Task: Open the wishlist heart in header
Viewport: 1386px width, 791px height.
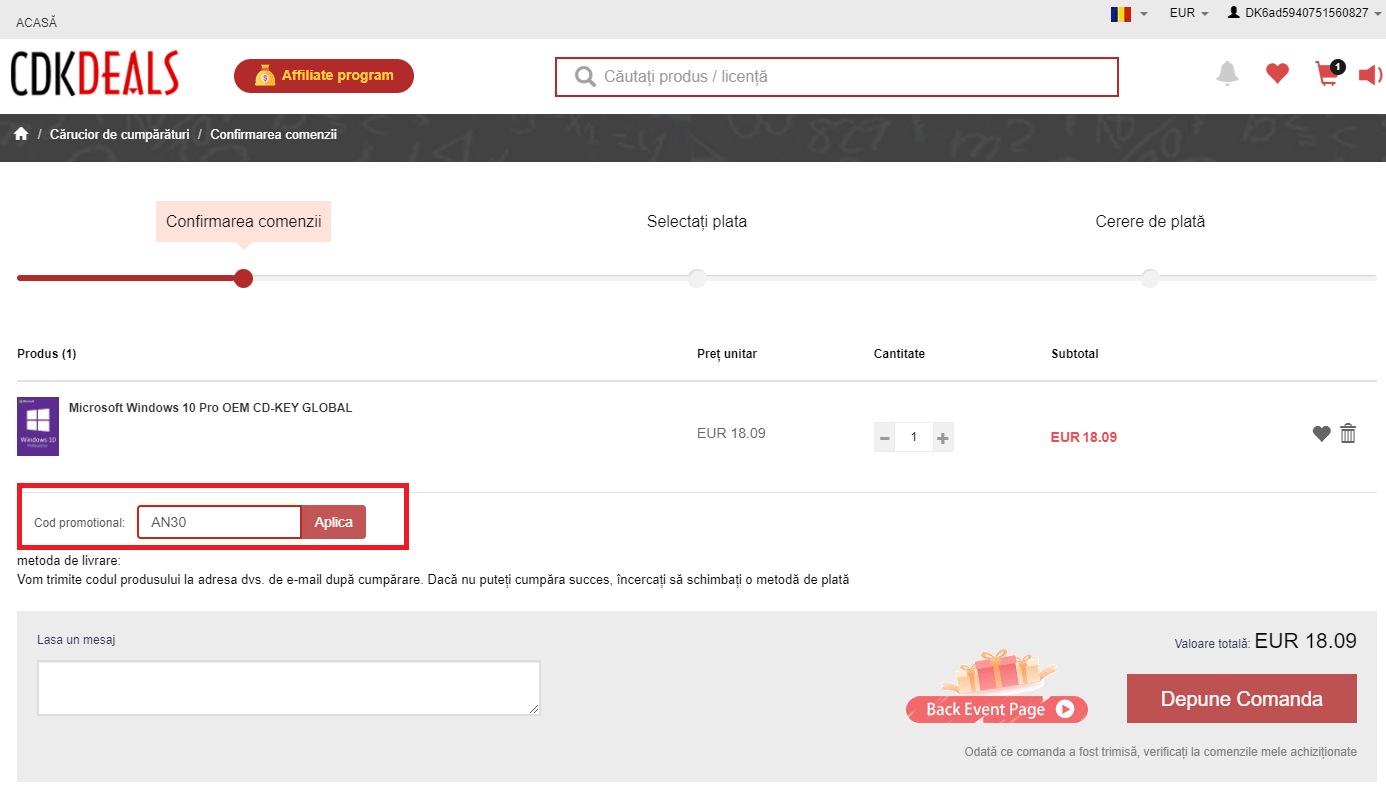Action: 1277,73
